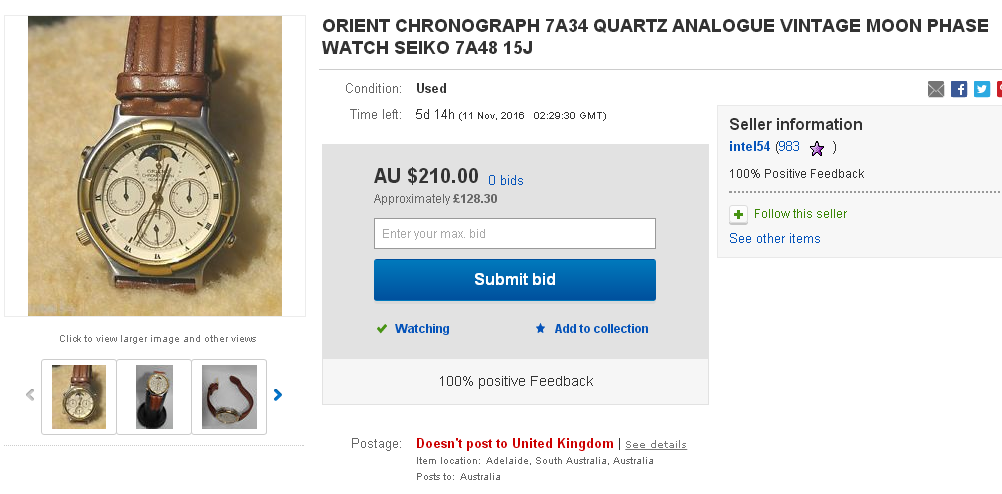Click the blue star beside Add to collection
This screenshot has width=1002, height=494.
(541, 329)
